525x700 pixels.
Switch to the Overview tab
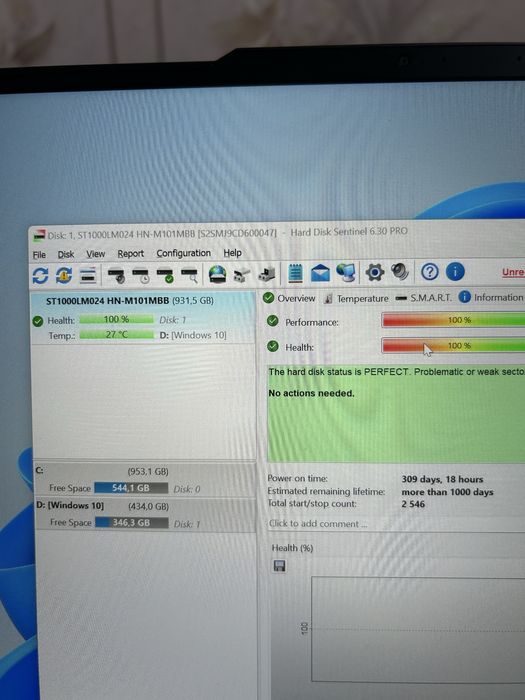pos(289,298)
